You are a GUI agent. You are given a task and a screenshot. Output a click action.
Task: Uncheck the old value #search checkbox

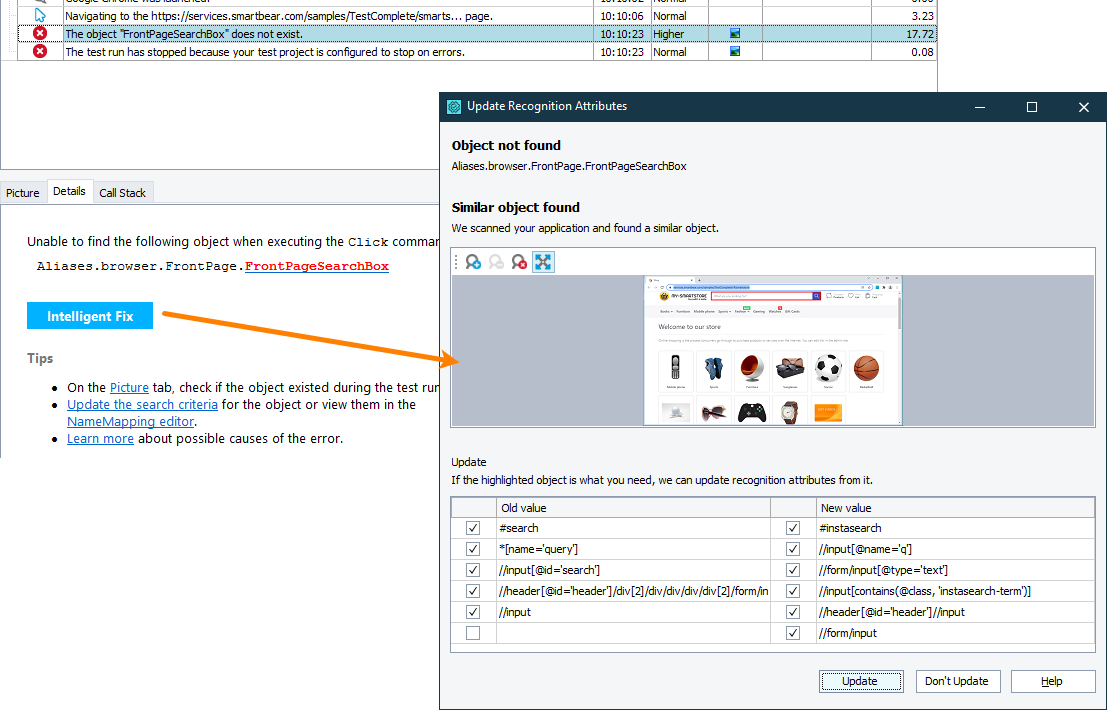[473, 528]
